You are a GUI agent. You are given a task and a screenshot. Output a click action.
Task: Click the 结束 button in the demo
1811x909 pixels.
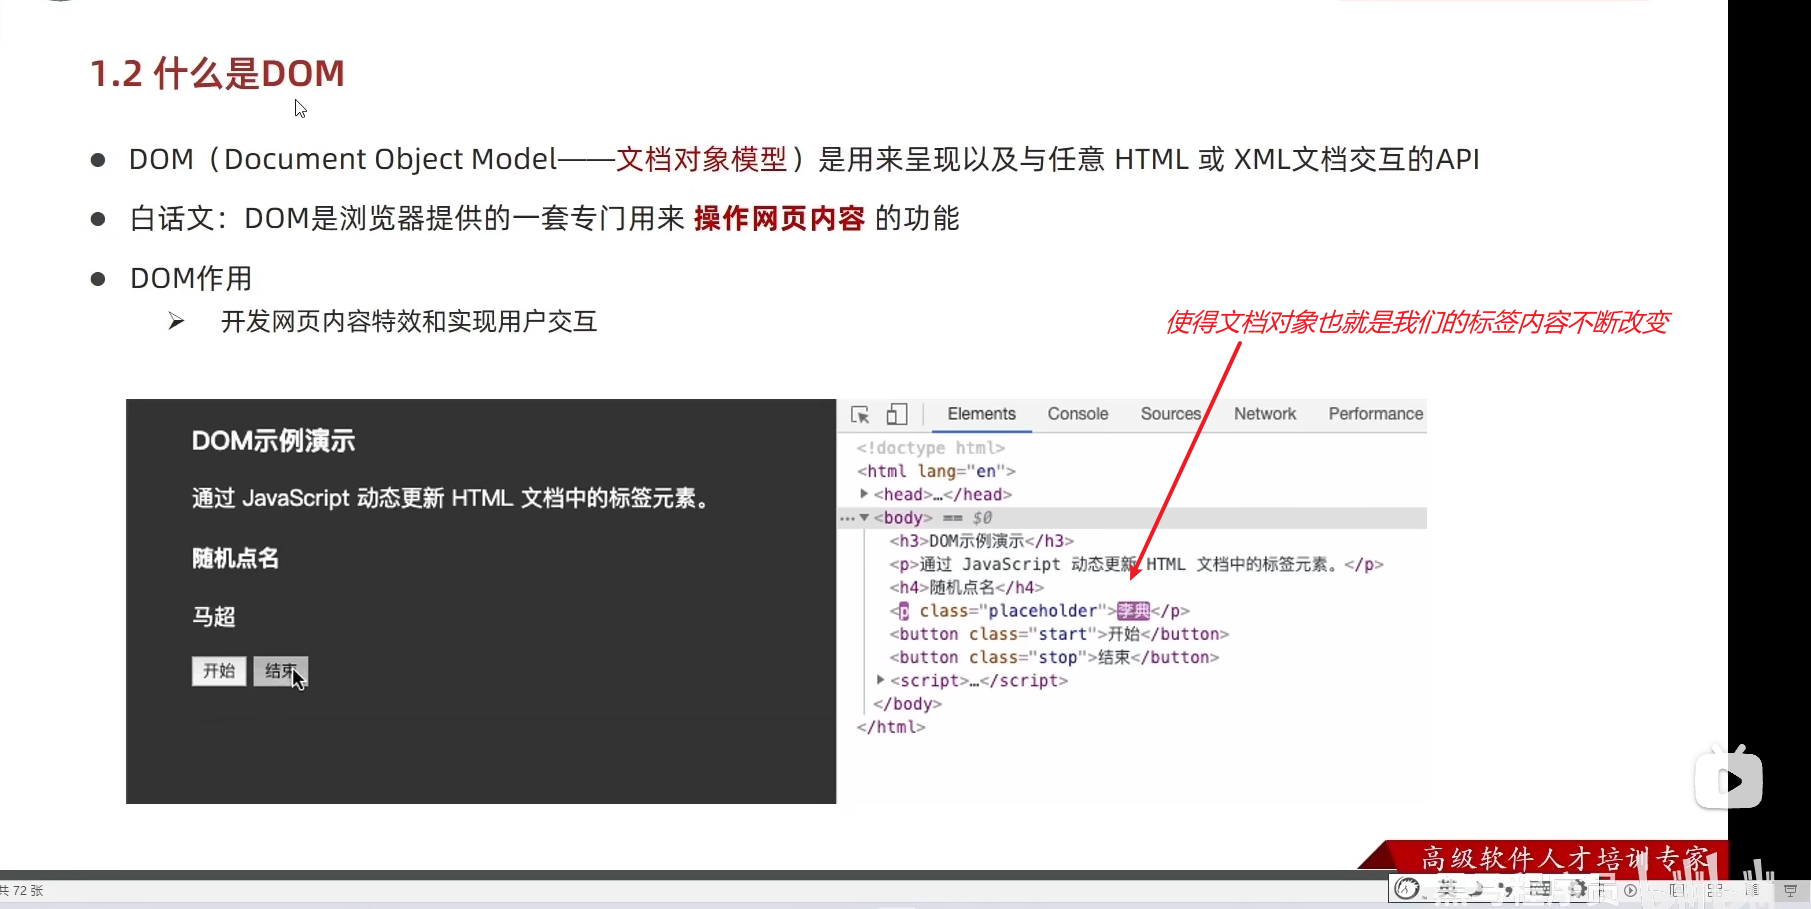pos(281,671)
